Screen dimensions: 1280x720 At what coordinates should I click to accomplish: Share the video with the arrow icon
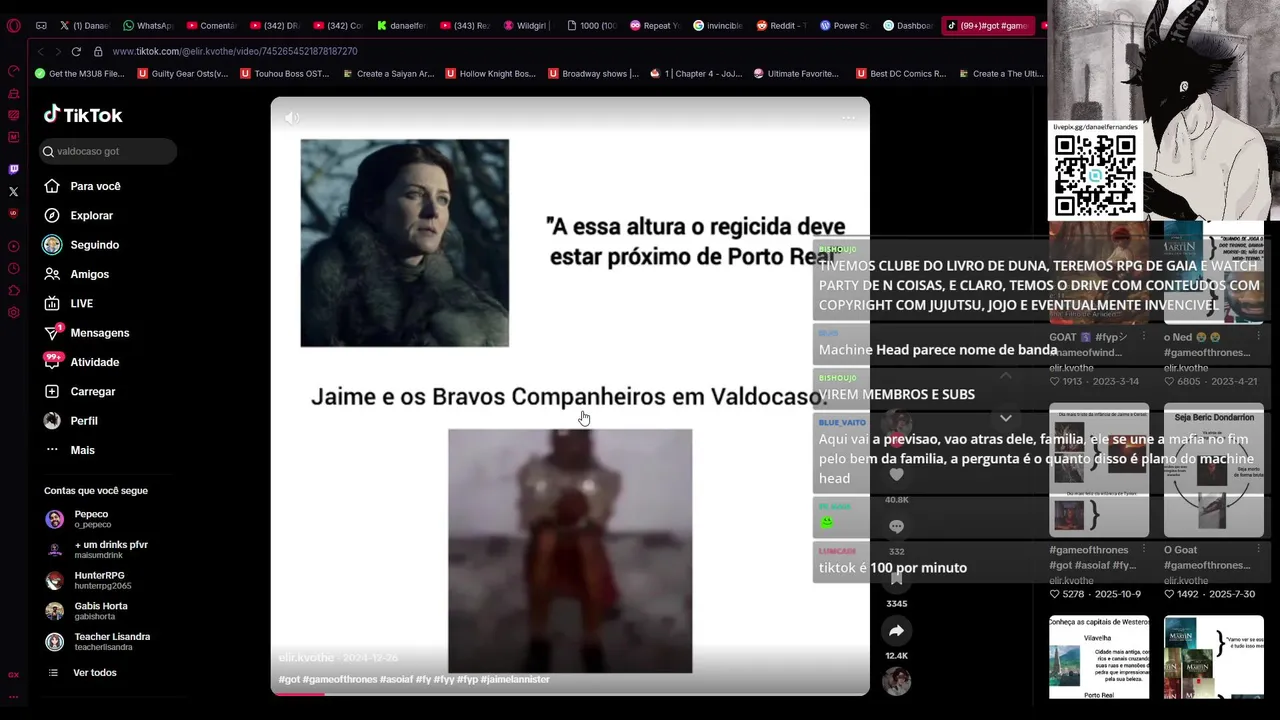coord(897,631)
